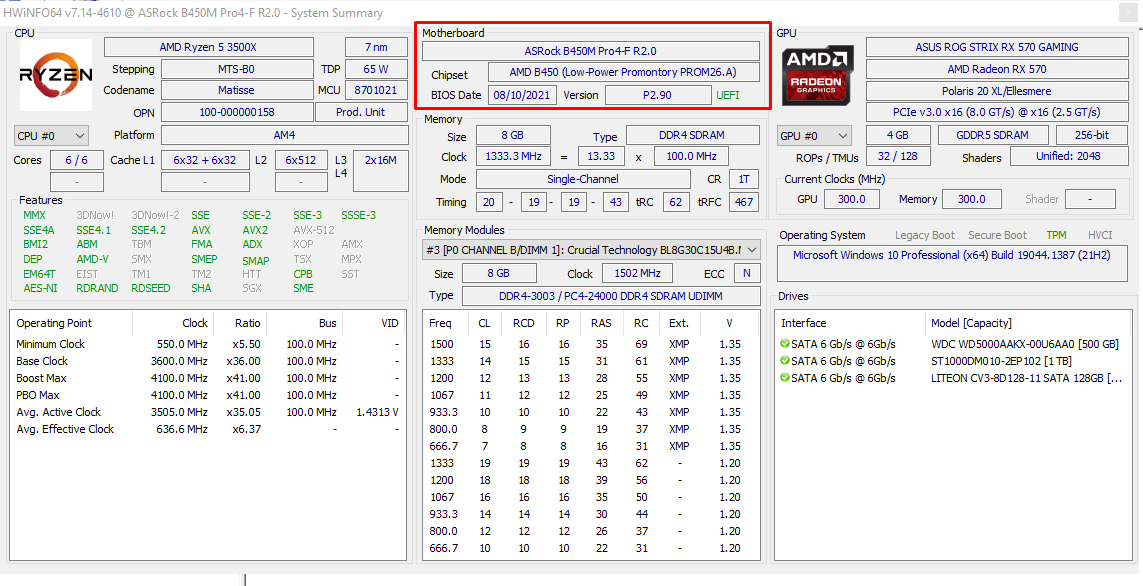
Task: Select the WDC WD5000AAKX-00U6AA0 [500 GB] drive
Action: [x=1025, y=344]
